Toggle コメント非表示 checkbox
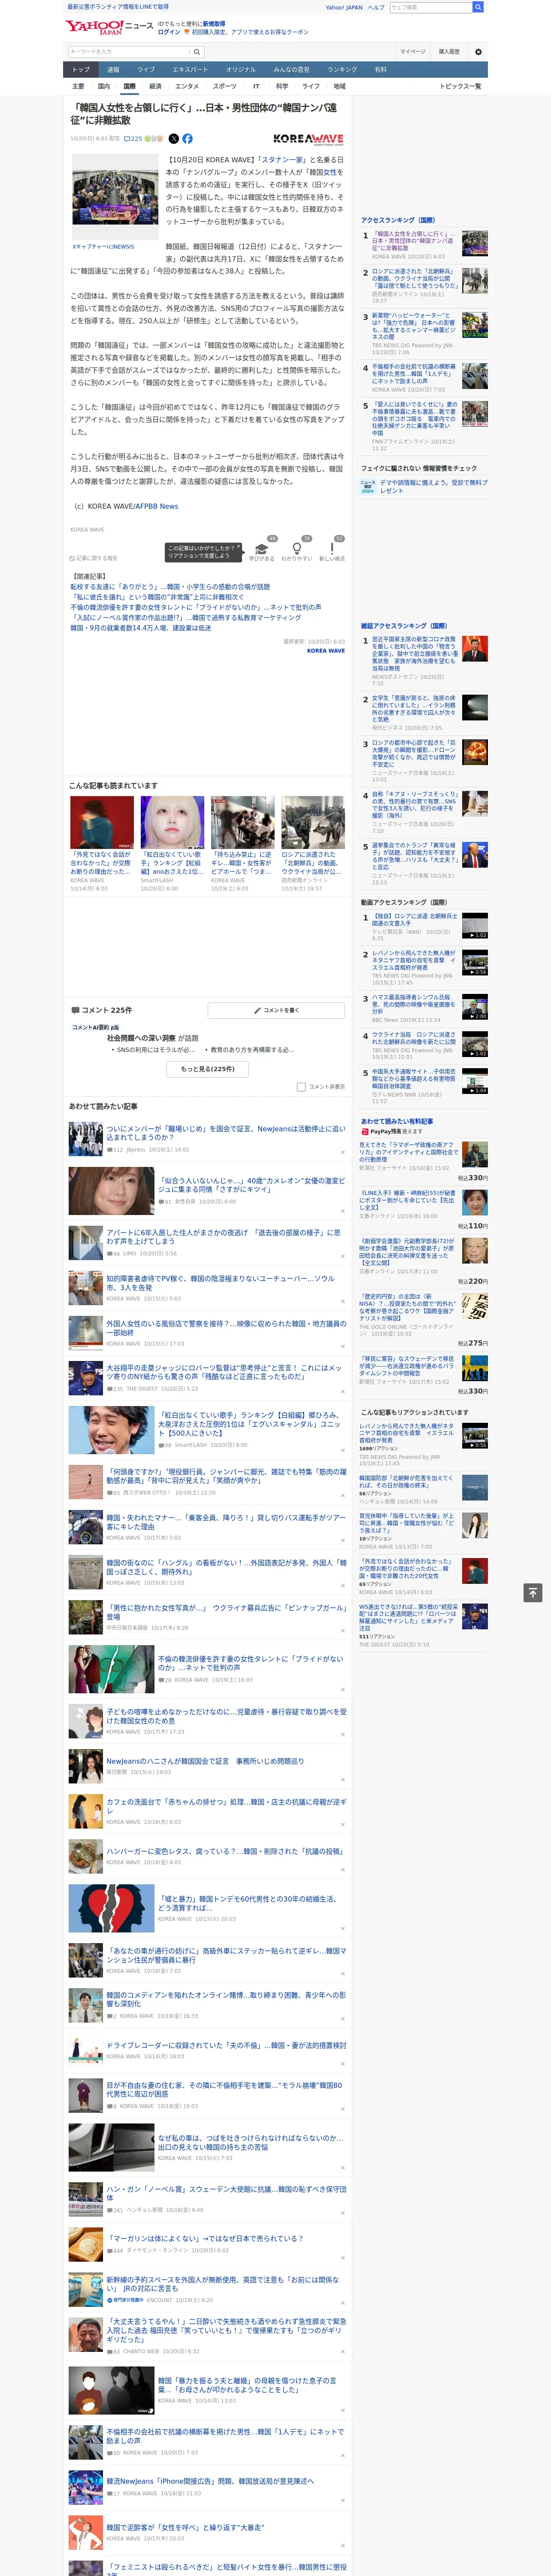Screen dimensions: 551x2576 [301, 1086]
